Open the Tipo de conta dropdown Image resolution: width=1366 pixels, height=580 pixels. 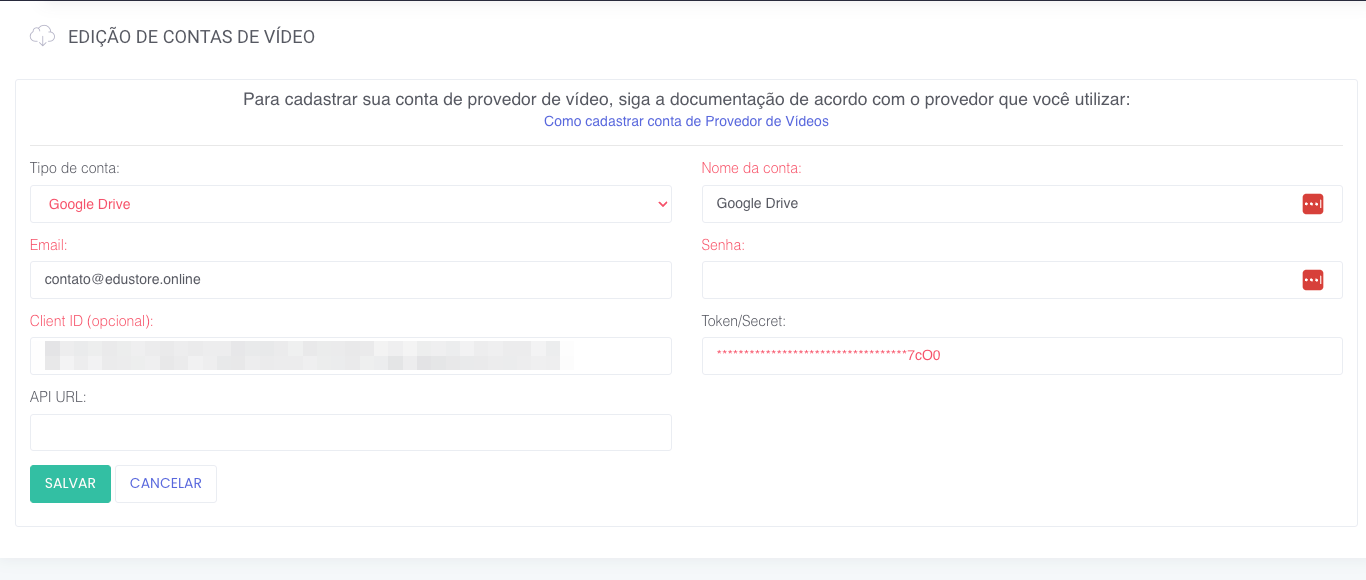pyautogui.click(x=350, y=204)
